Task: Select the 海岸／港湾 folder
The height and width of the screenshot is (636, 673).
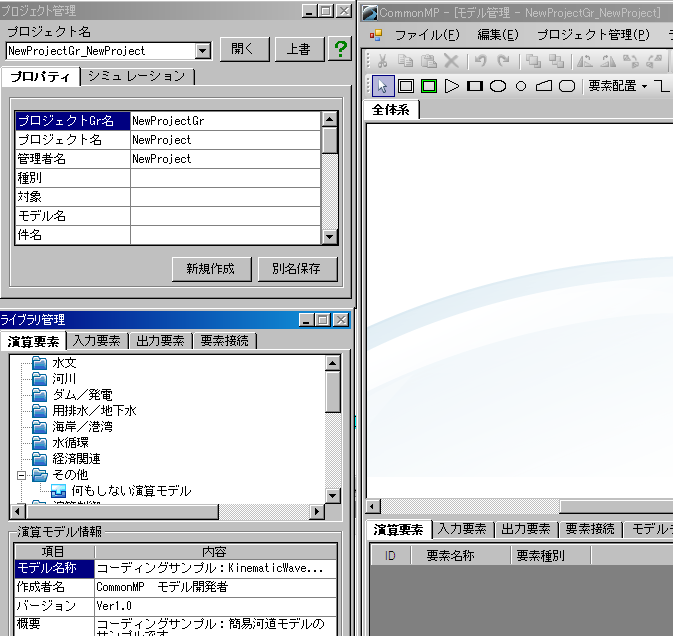Action: pos(82,427)
